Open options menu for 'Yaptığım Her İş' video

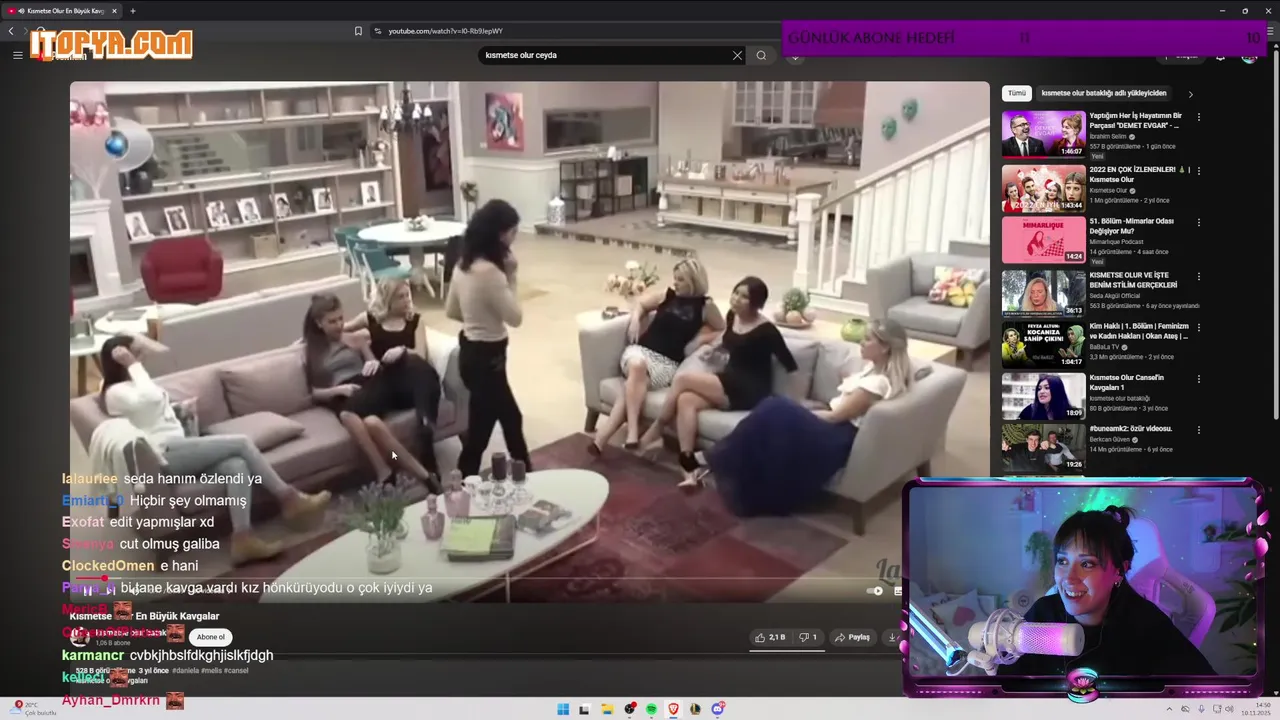(1198, 118)
